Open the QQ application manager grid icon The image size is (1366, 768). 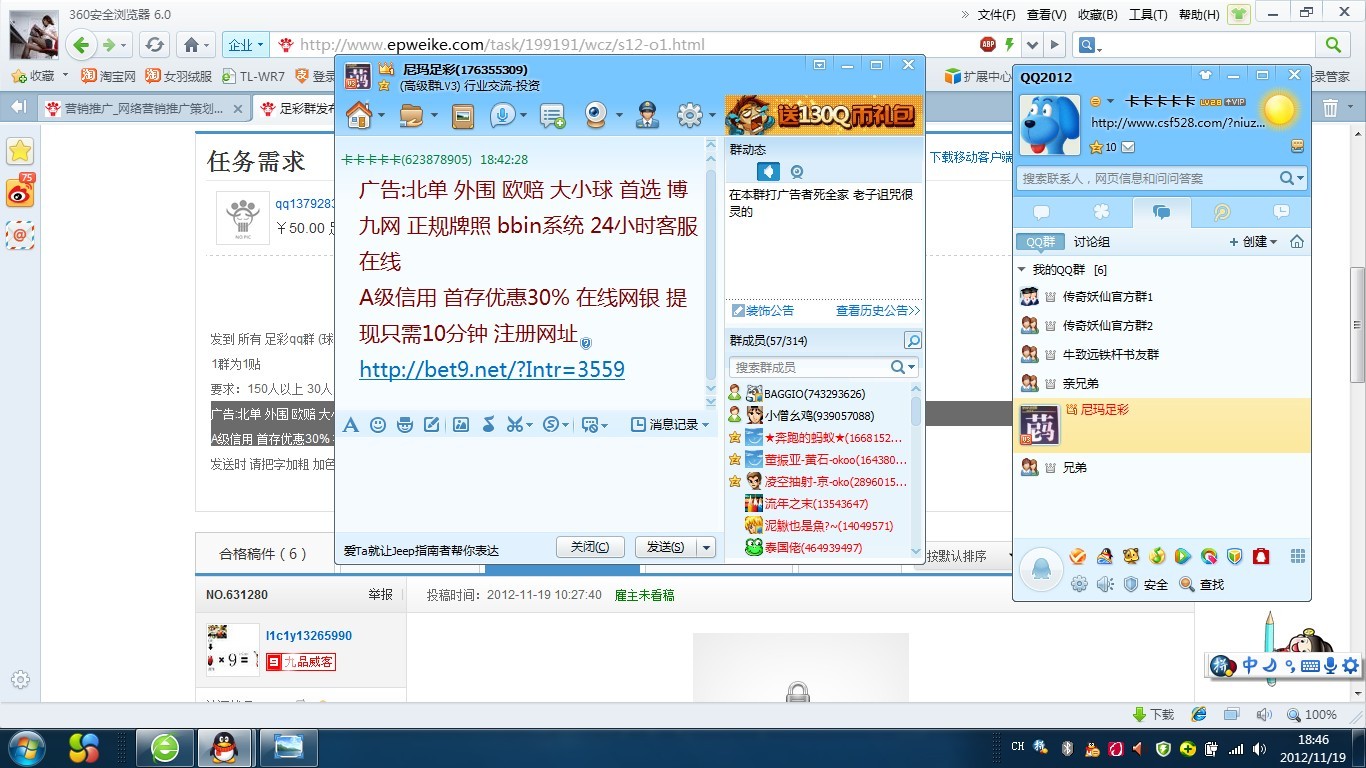coord(1298,557)
